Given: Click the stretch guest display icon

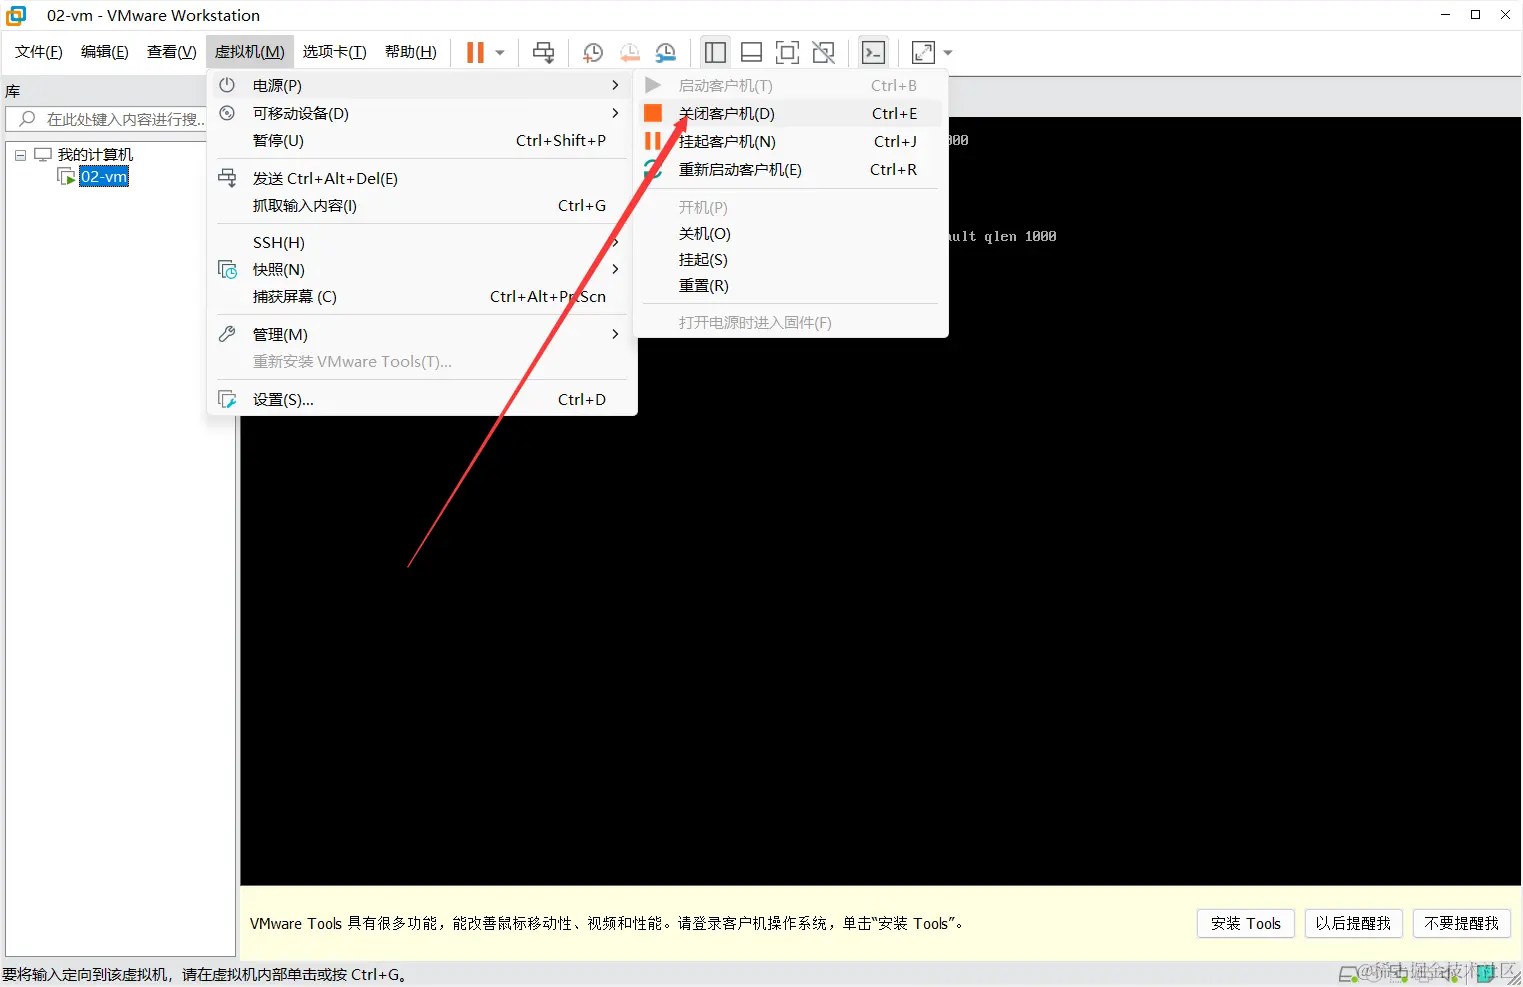Looking at the screenshot, I should 923,52.
